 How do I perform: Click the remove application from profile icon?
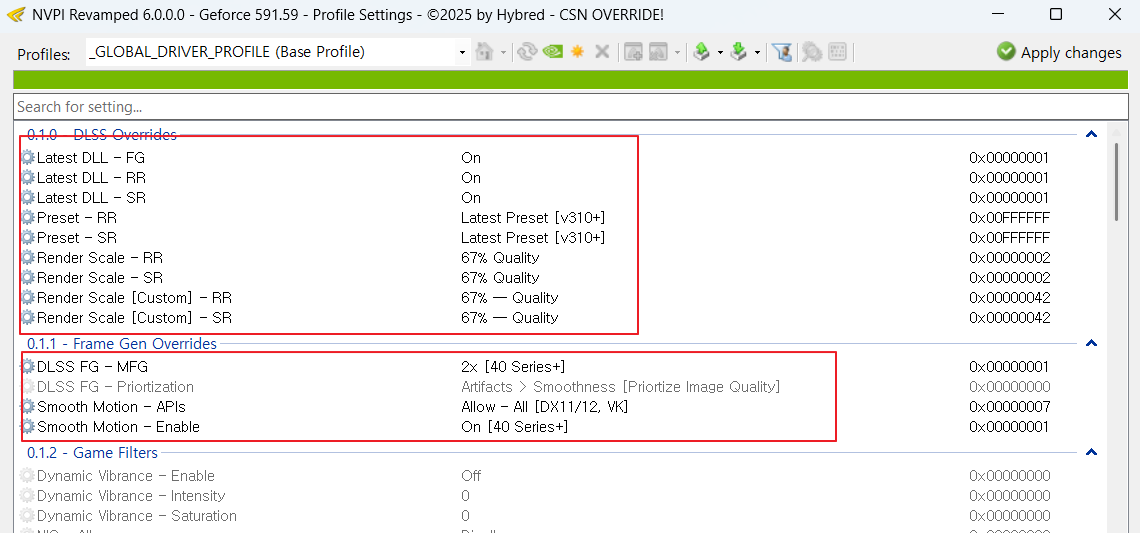[x=659, y=52]
